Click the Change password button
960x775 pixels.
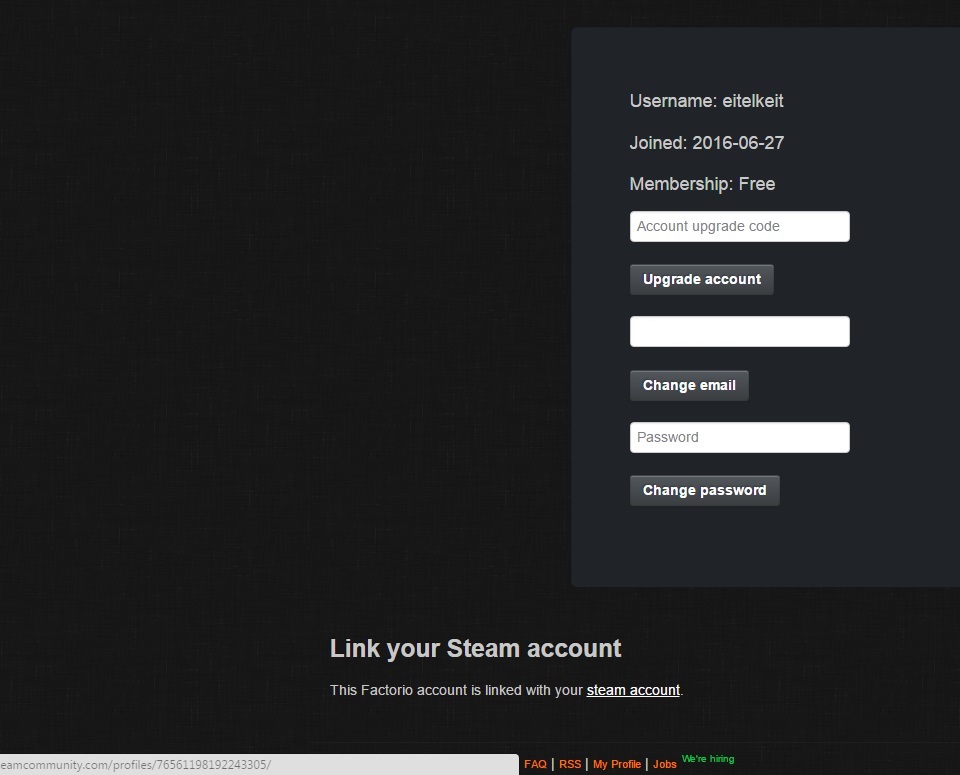(705, 491)
